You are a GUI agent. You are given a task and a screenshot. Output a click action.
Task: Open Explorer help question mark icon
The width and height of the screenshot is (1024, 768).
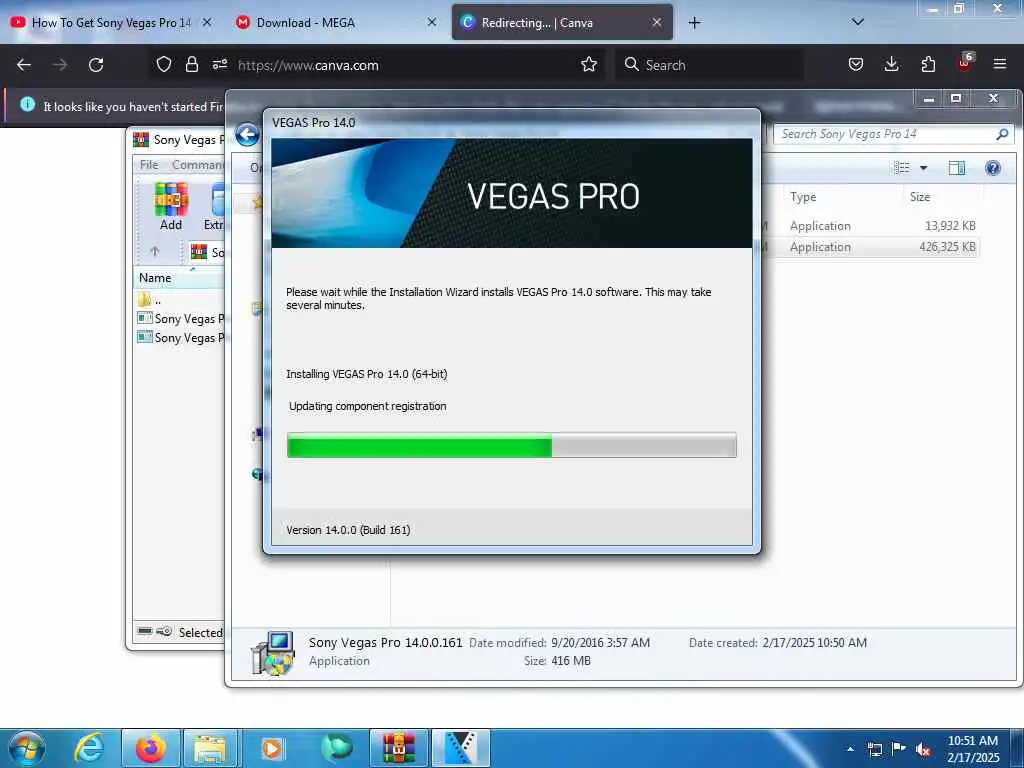(x=993, y=168)
